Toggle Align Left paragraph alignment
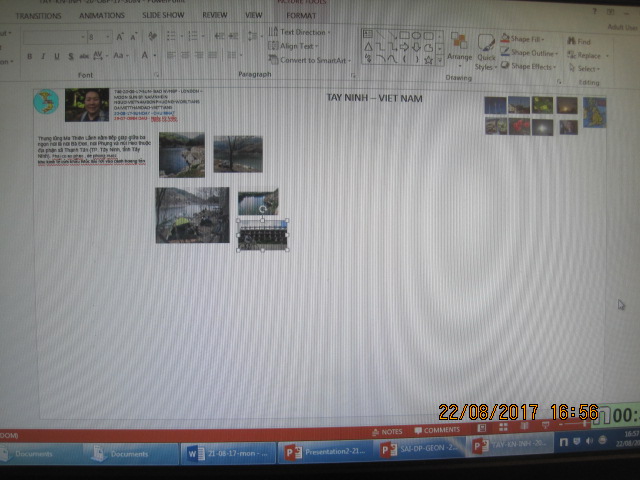Image resolution: width=640 pixels, height=480 pixels. [171, 55]
